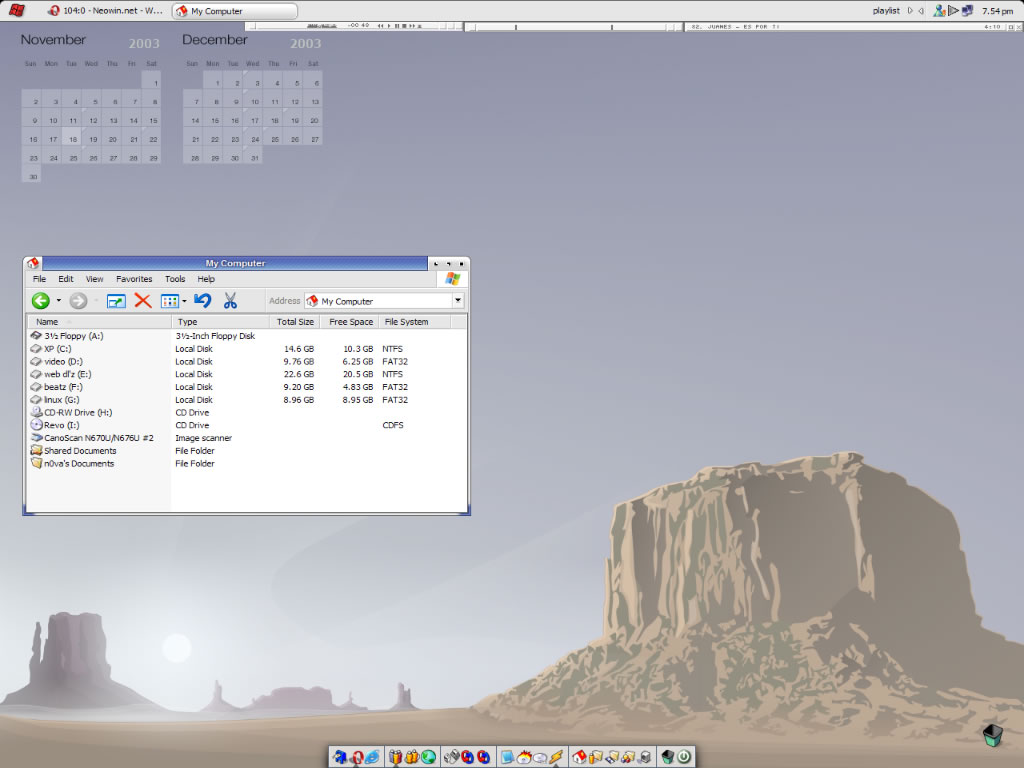This screenshot has height=768, width=1024.
Task: Select the XP (C:) drive
Action: [57, 349]
